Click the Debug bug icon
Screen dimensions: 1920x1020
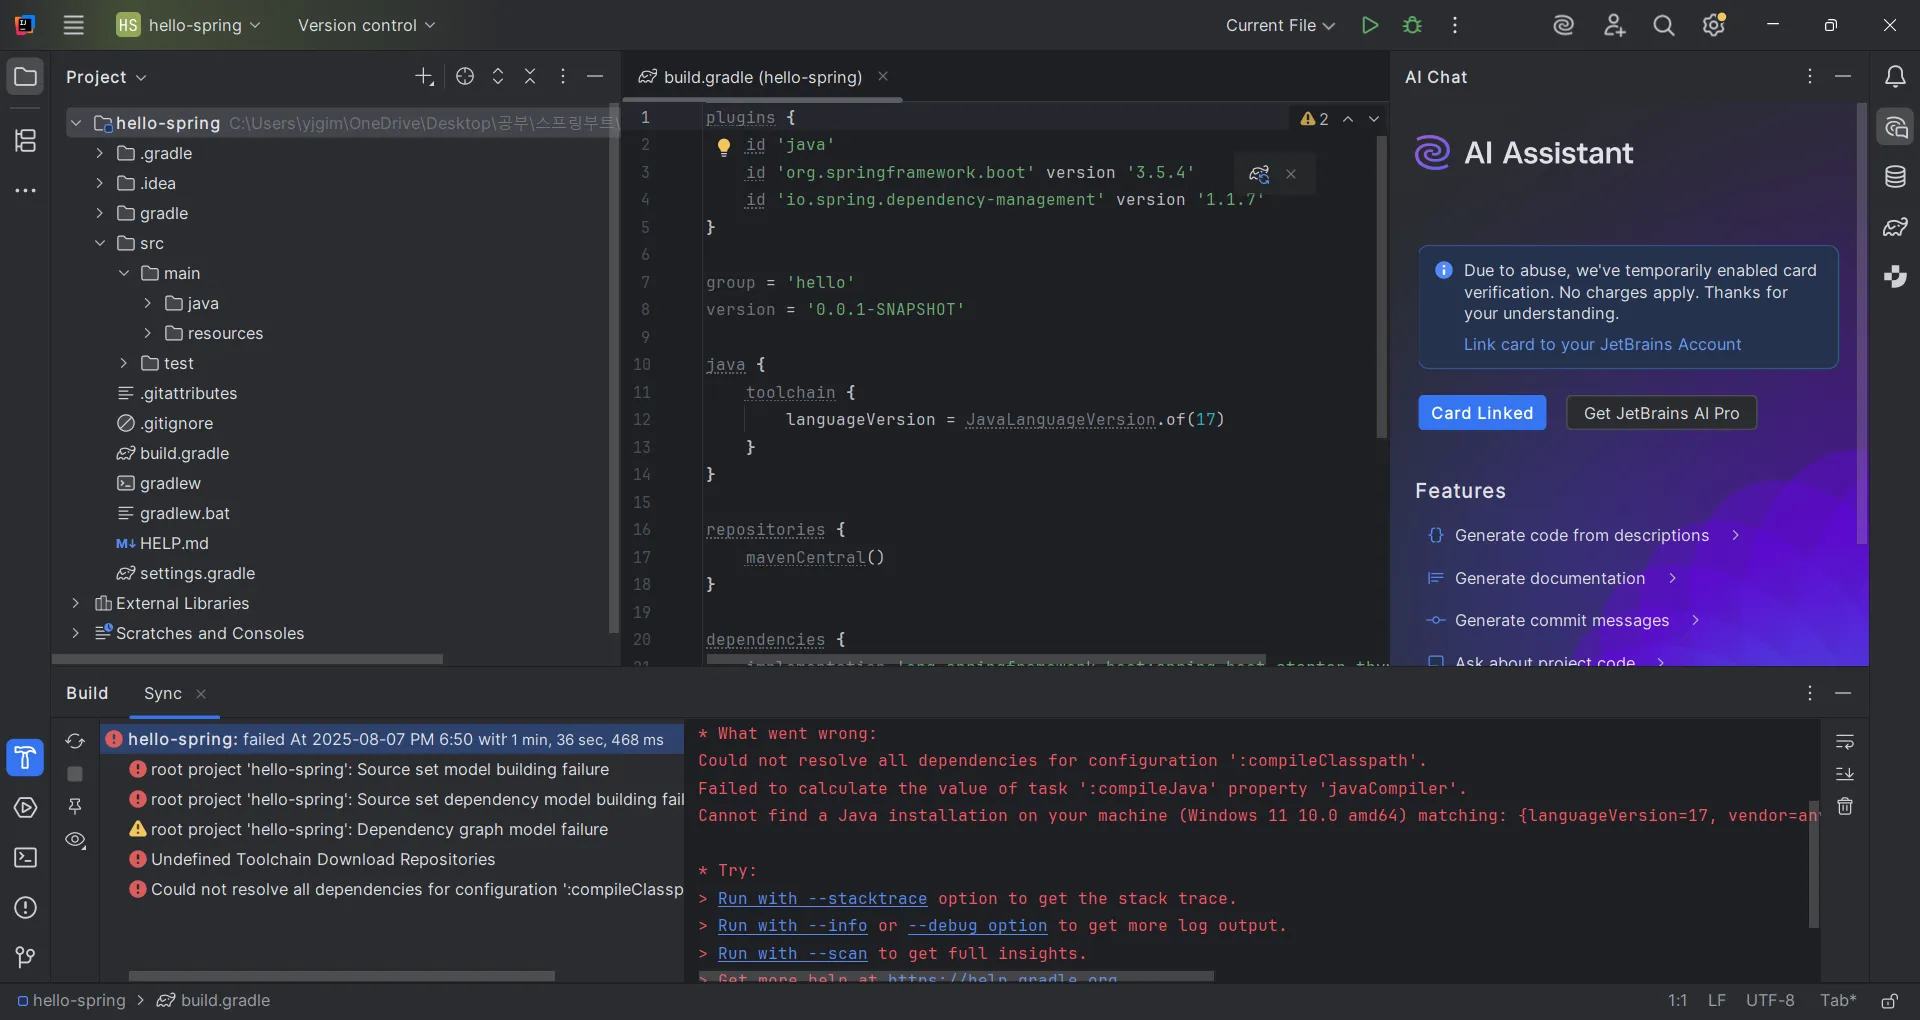pos(1412,25)
